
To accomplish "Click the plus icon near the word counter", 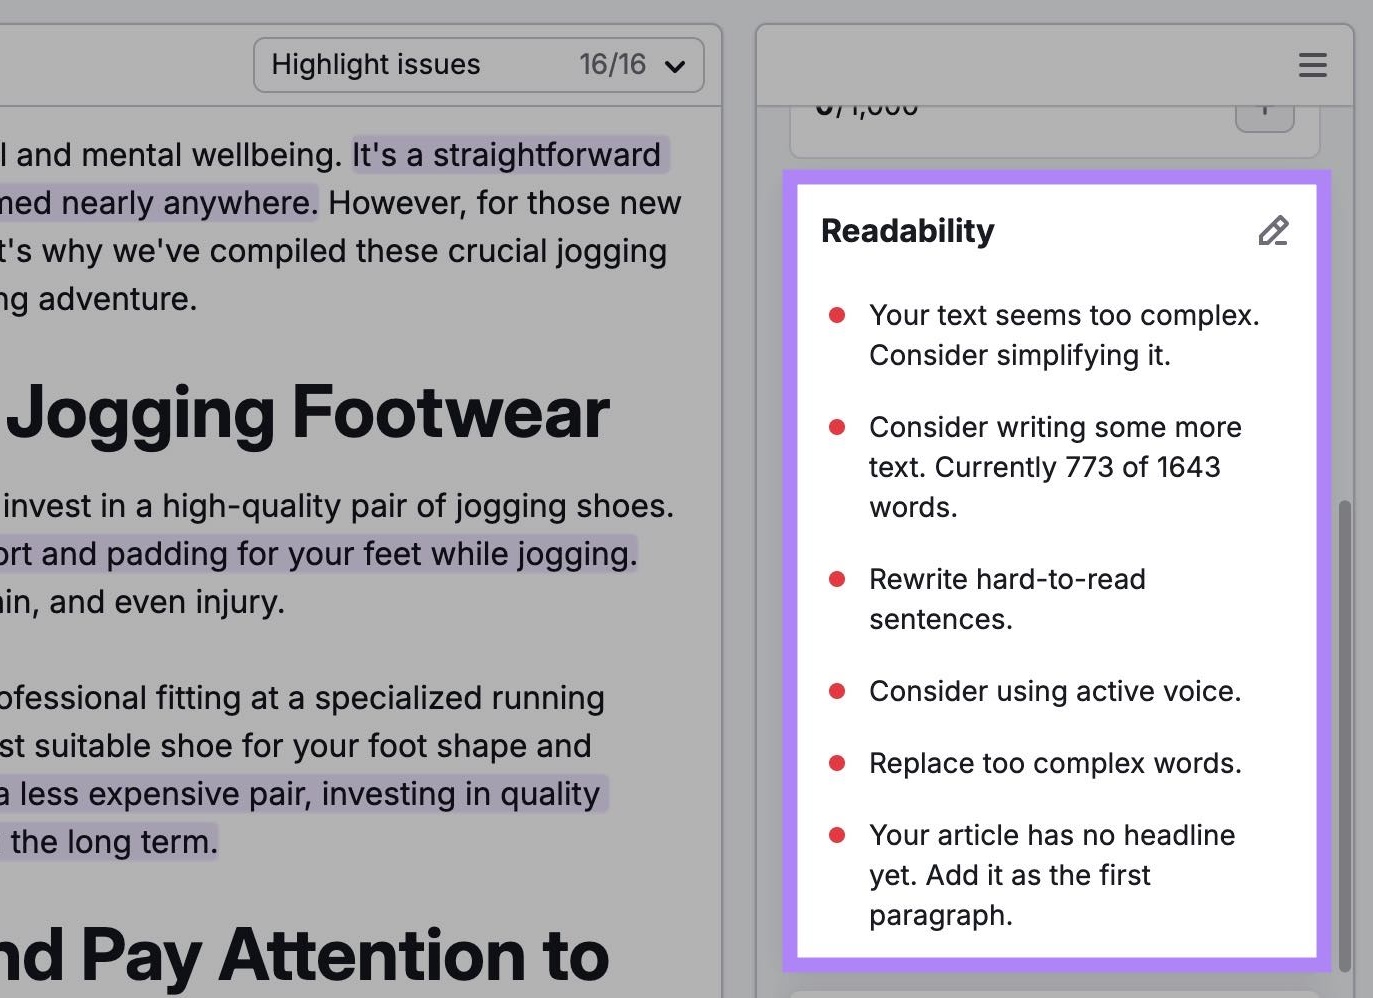I will pos(1264,110).
